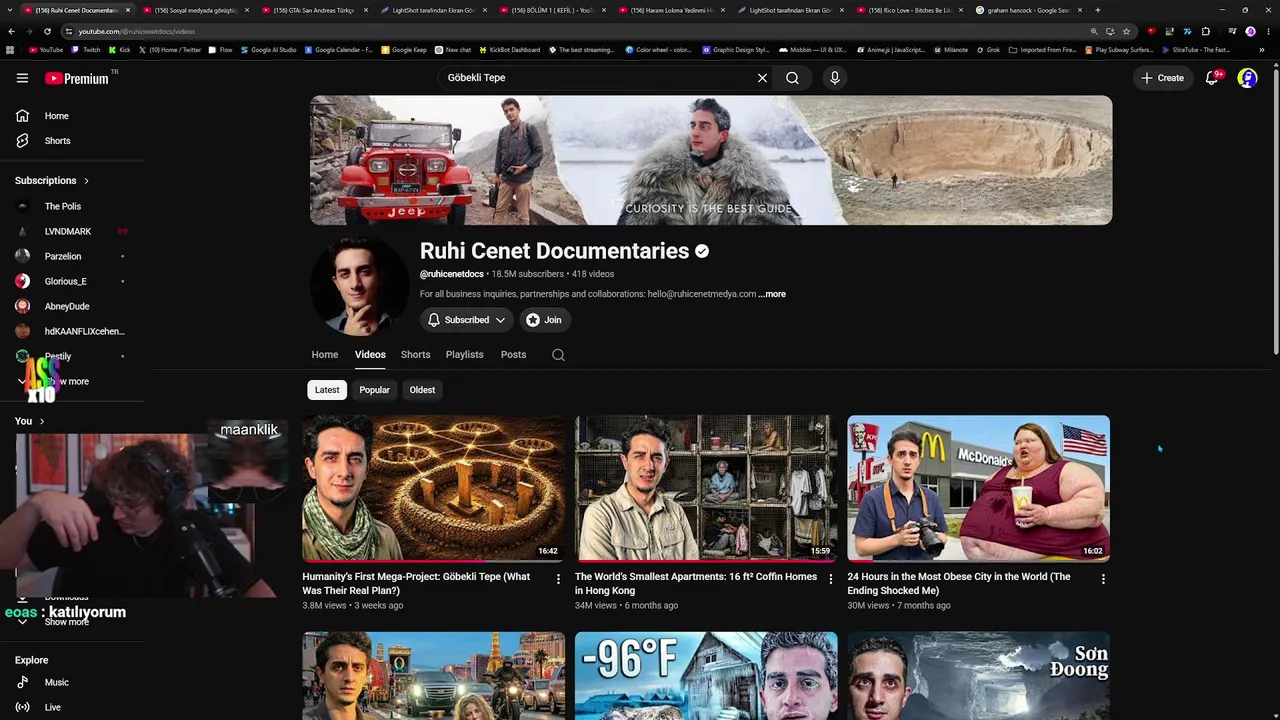The image size is (1280, 720).
Task: Play the Göbekli Tepe video thumbnail
Action: [x=434, y=488]
